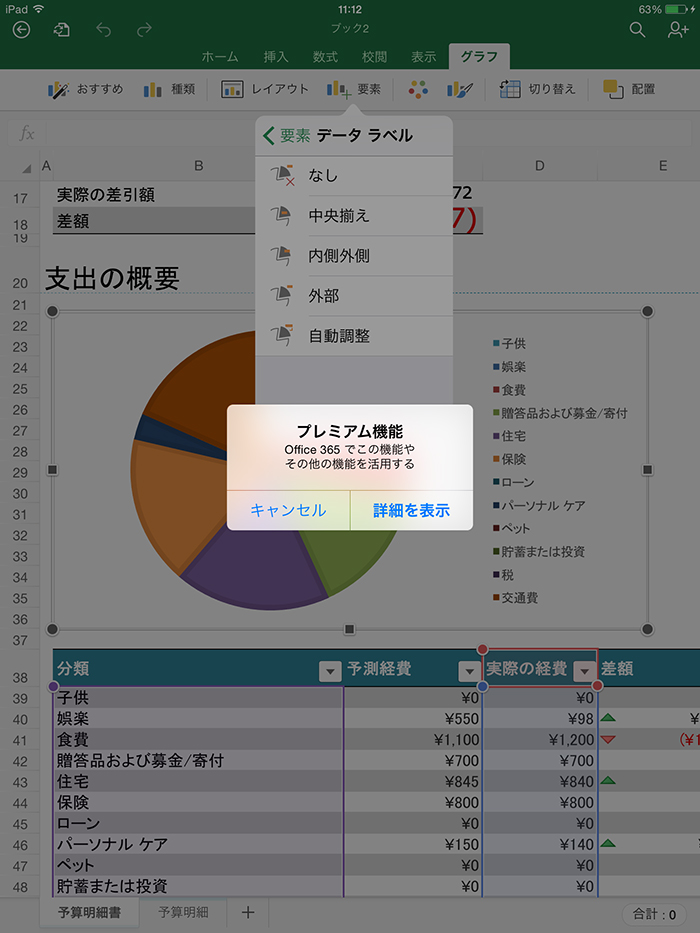The image size is (700, 933).
Task: Go back to 要素 menu
Action: click(286, 136)
